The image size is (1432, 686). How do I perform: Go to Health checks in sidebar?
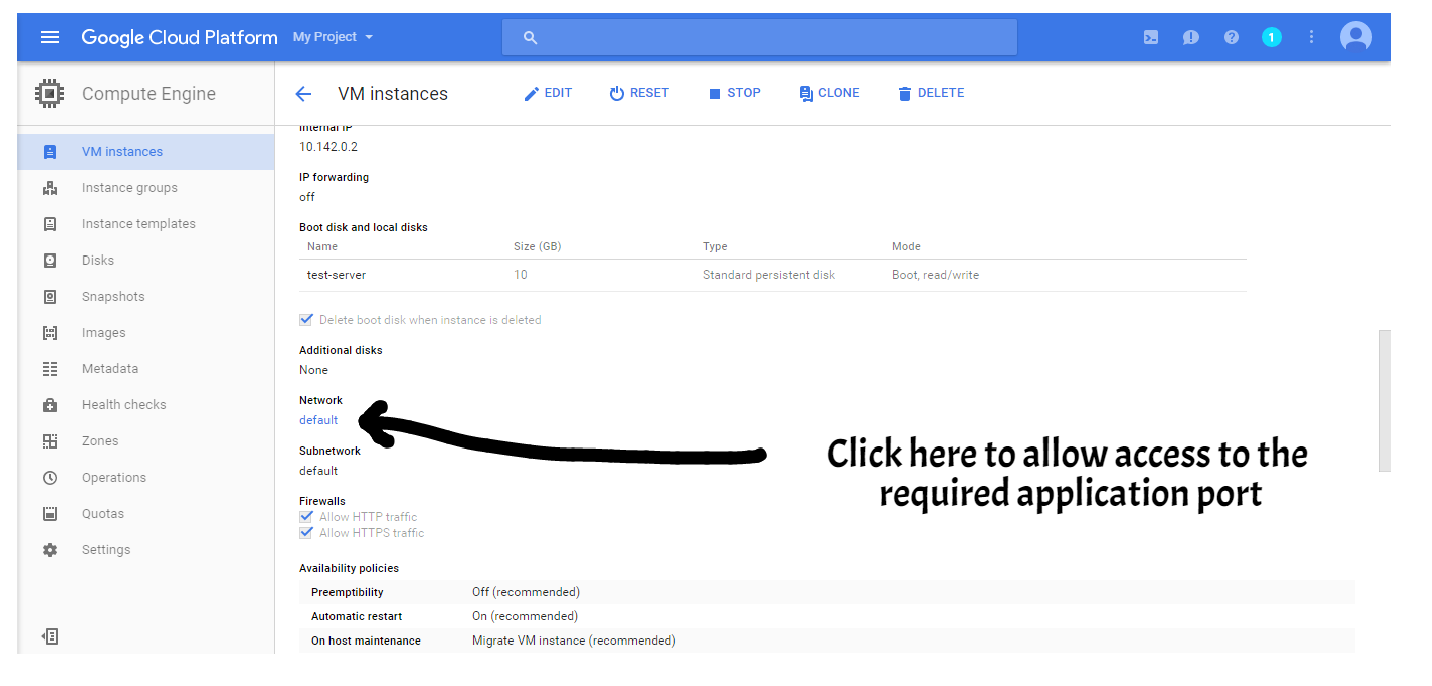coord(124,405)
